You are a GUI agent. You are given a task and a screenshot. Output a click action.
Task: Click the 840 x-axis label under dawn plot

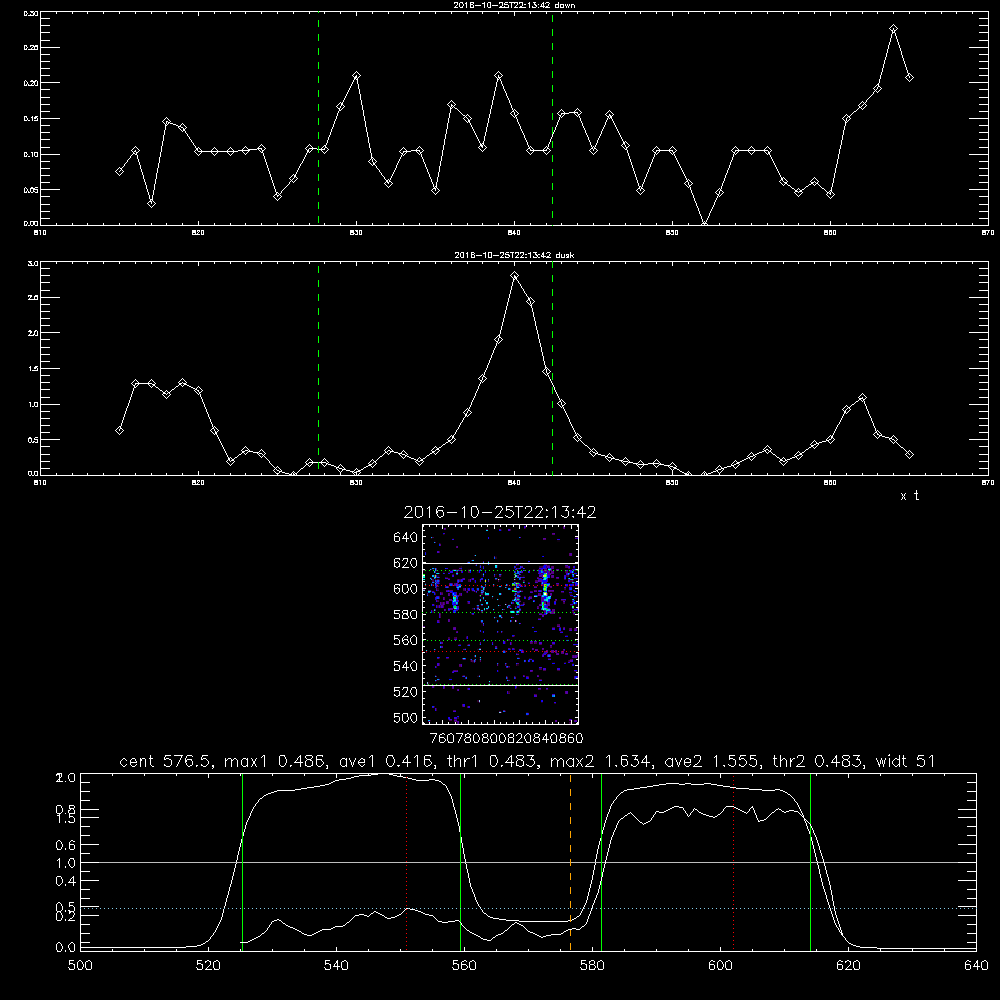point(514,233)
